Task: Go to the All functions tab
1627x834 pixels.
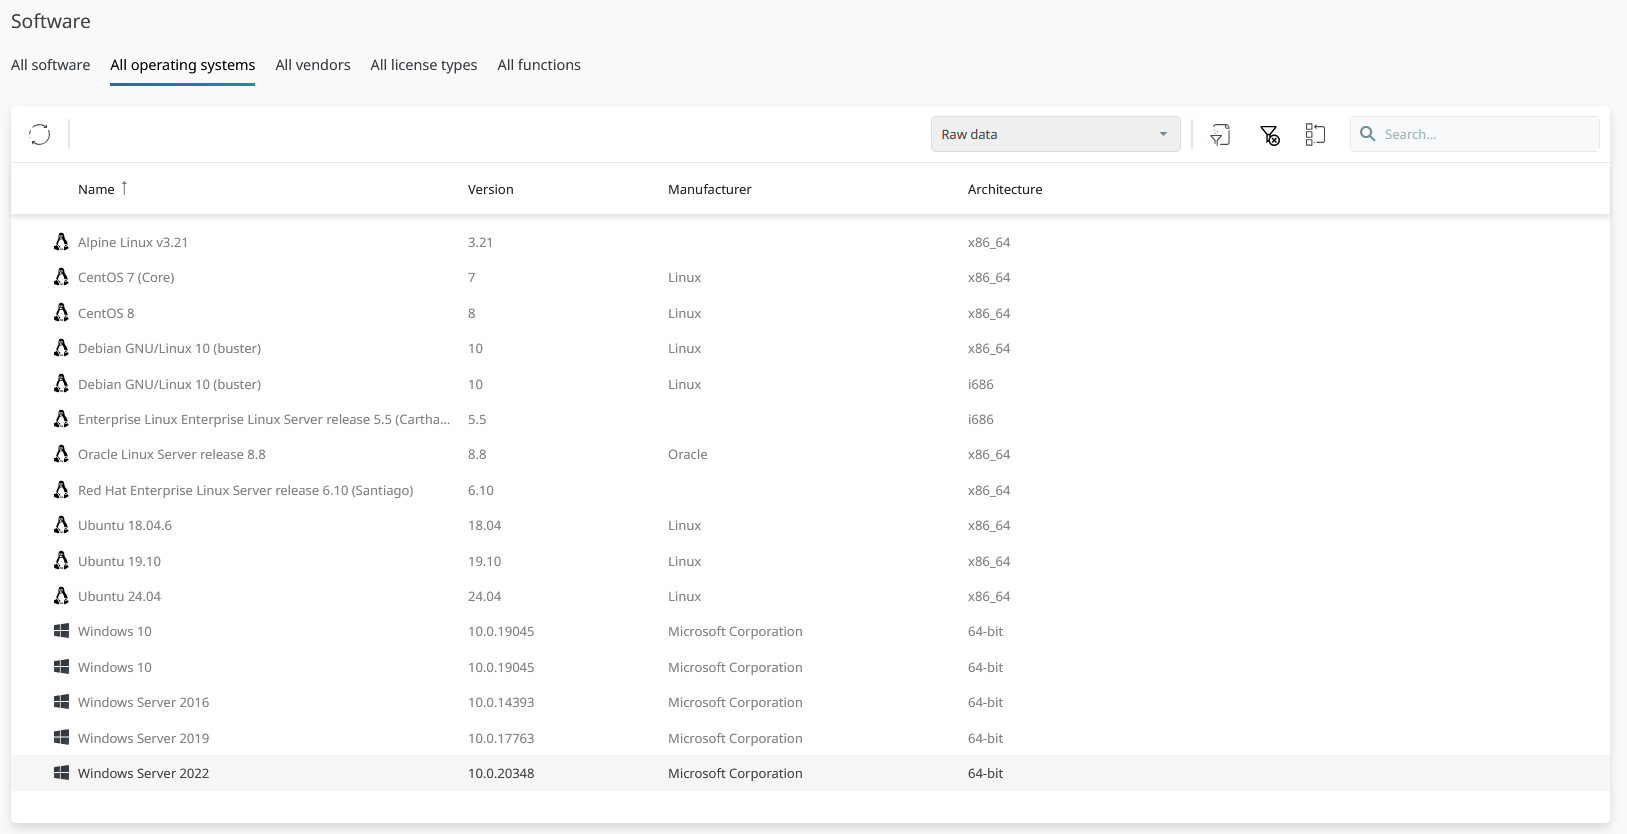Action: coord(539,65)
